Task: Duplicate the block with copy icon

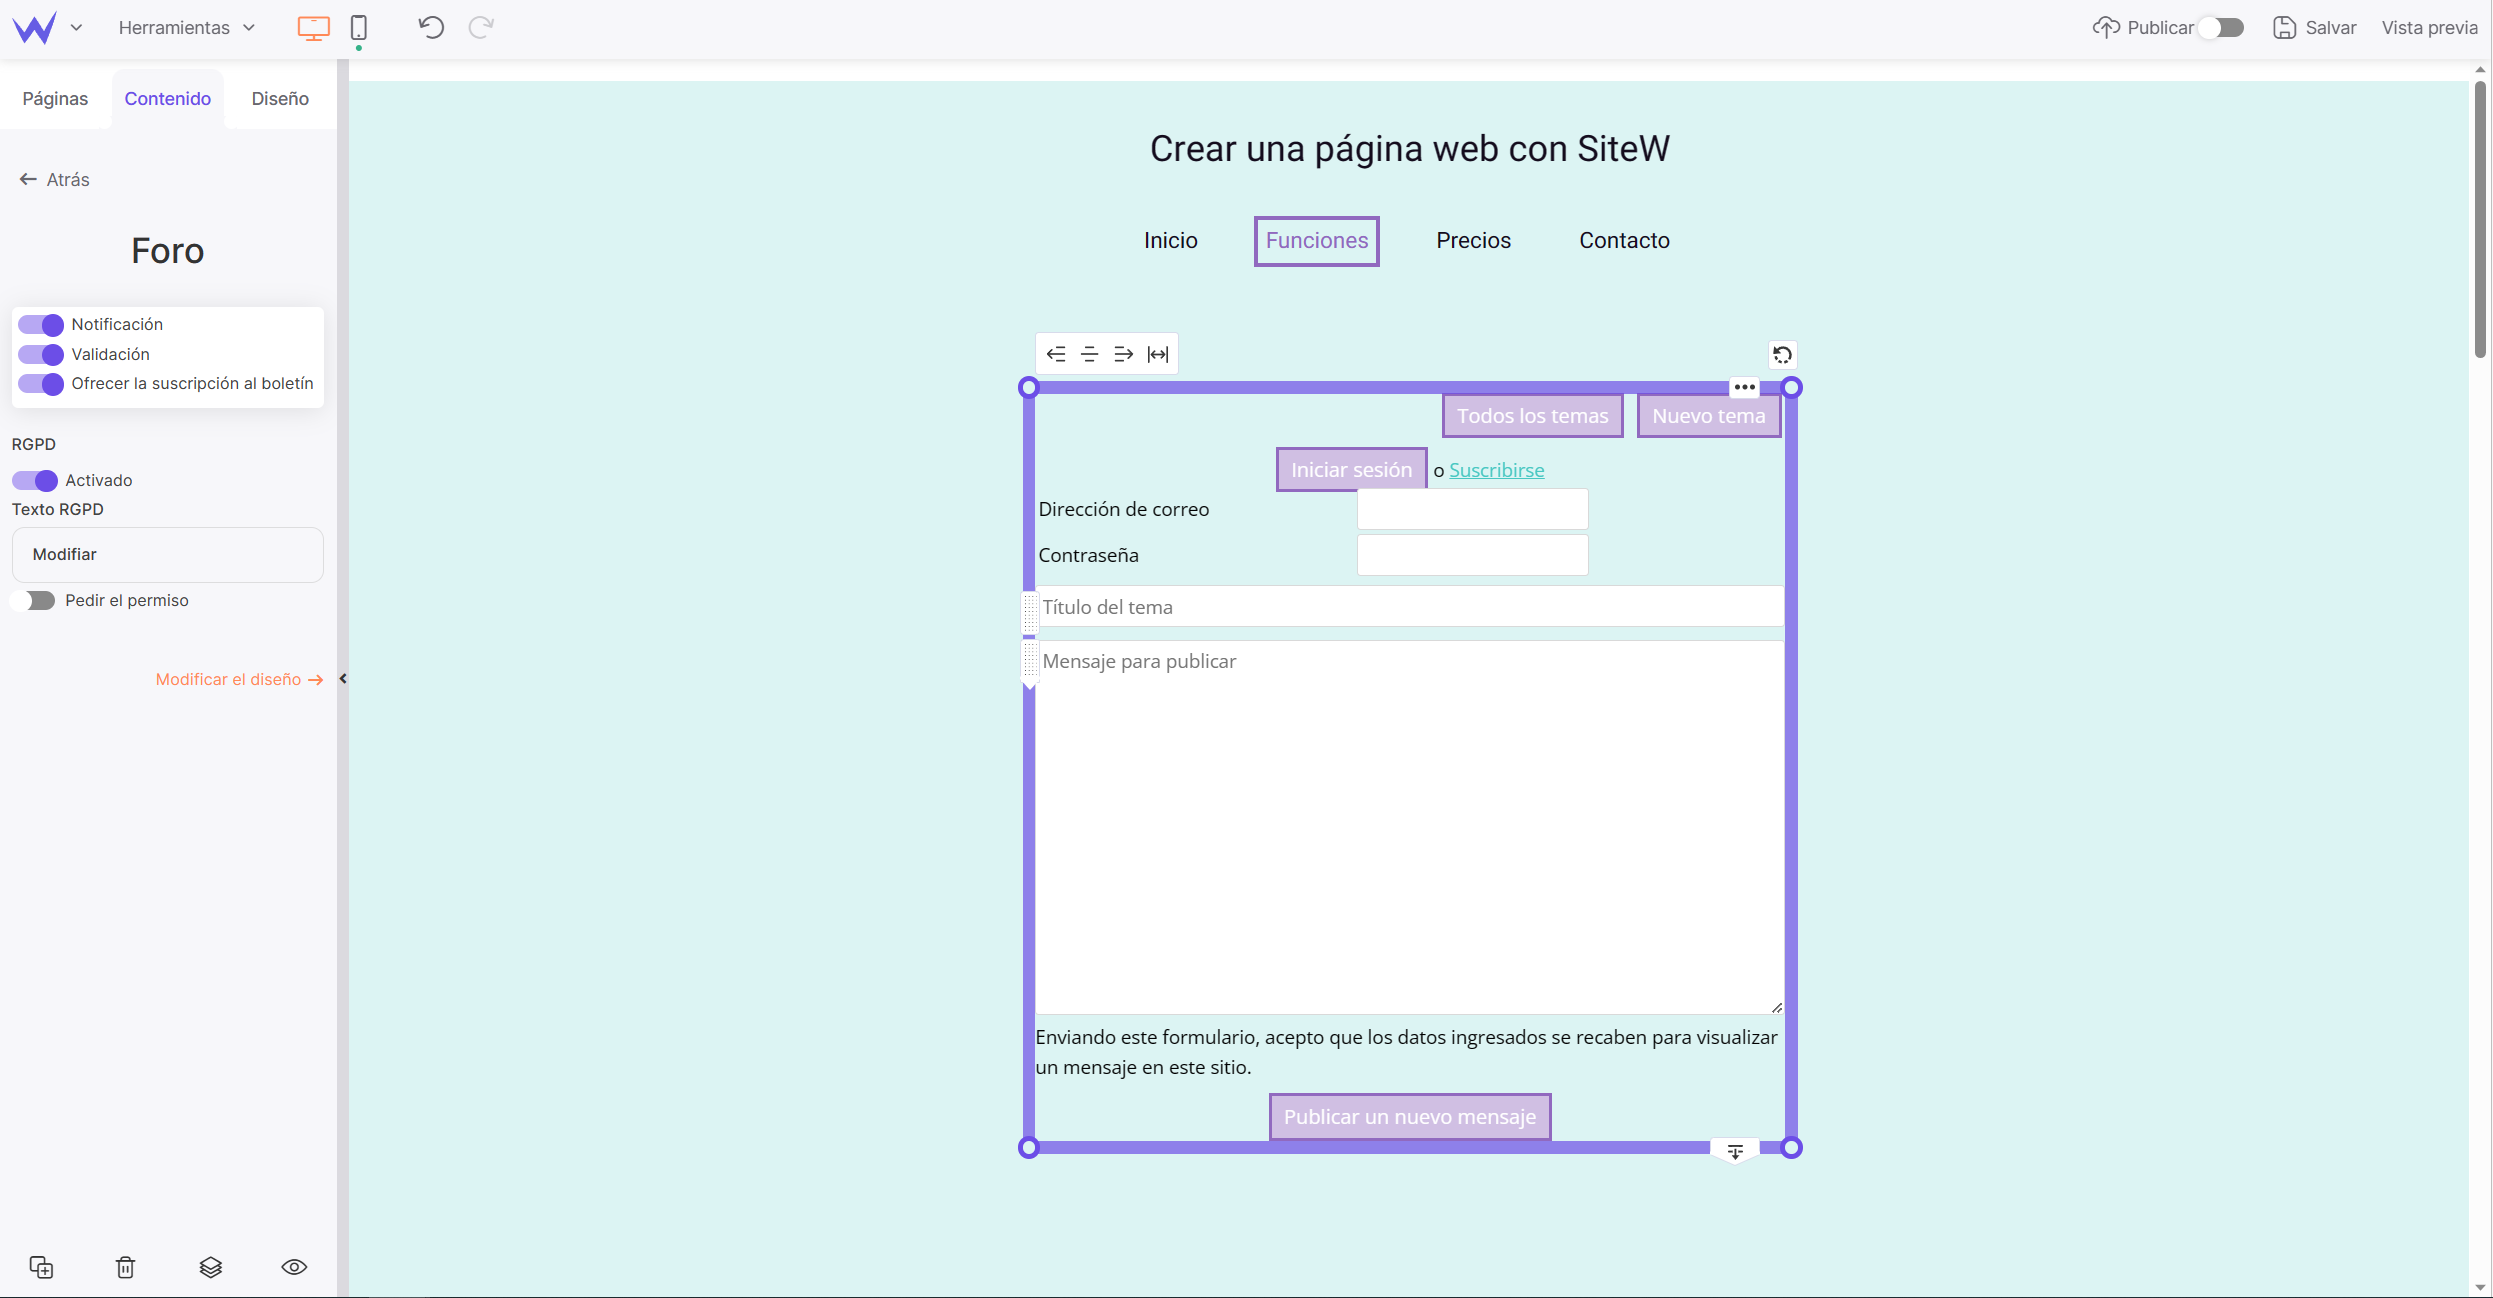Action: click(41, 1267)
